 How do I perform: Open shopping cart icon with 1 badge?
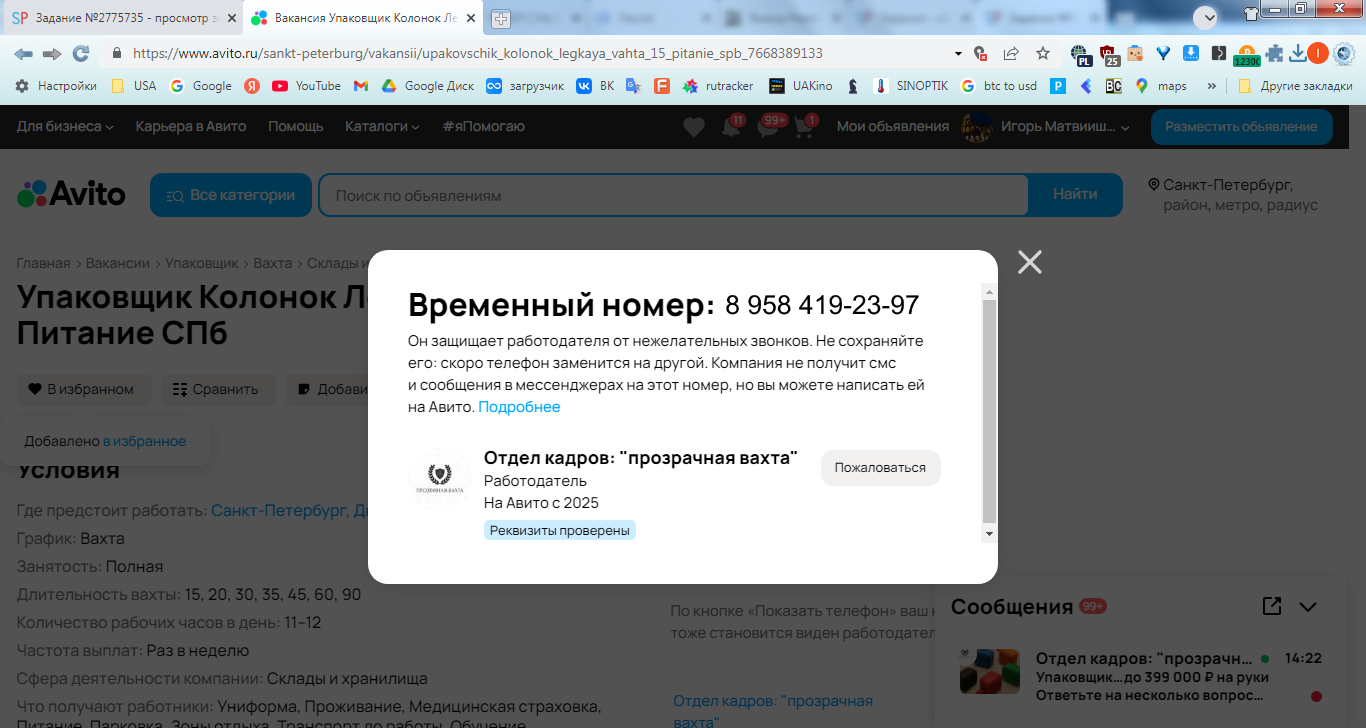pos(805,127)
